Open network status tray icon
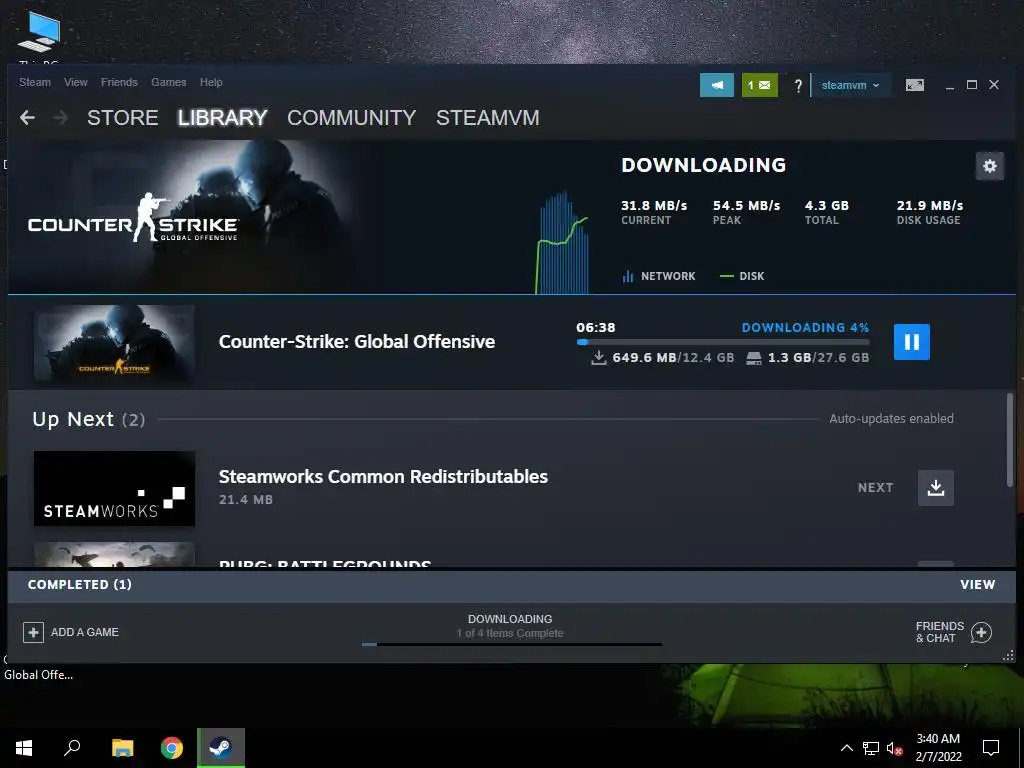 [871, 748]
